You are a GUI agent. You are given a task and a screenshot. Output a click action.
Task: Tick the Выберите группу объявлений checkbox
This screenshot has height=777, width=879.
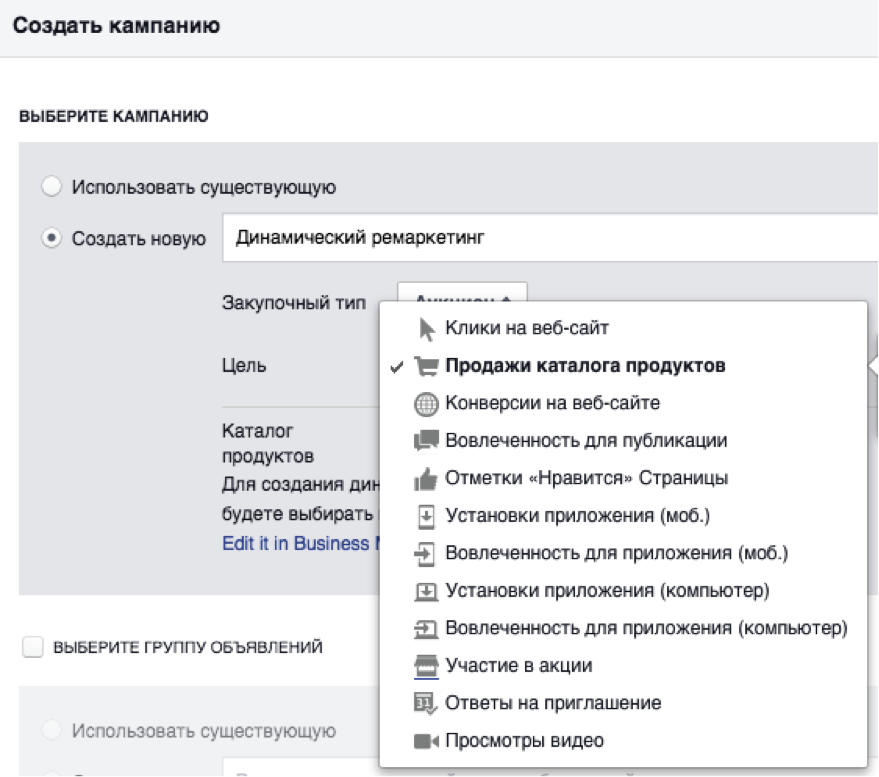pyautogui.click(x=33, y=648)
